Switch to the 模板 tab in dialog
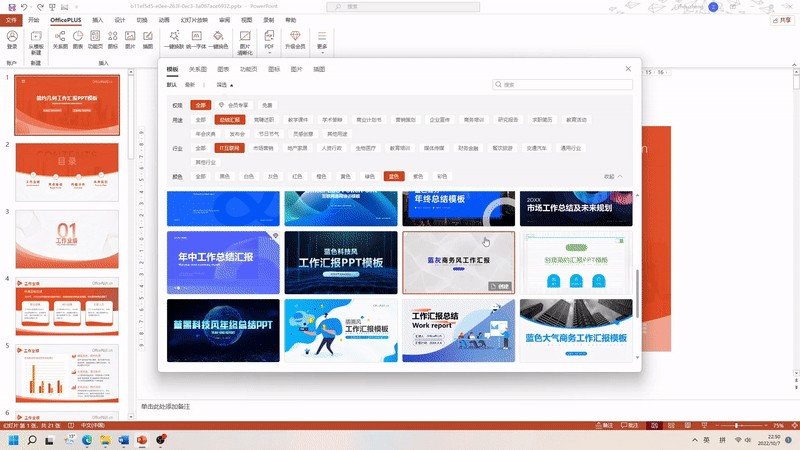This screenshot has width=800, height=450. [172, 69]
